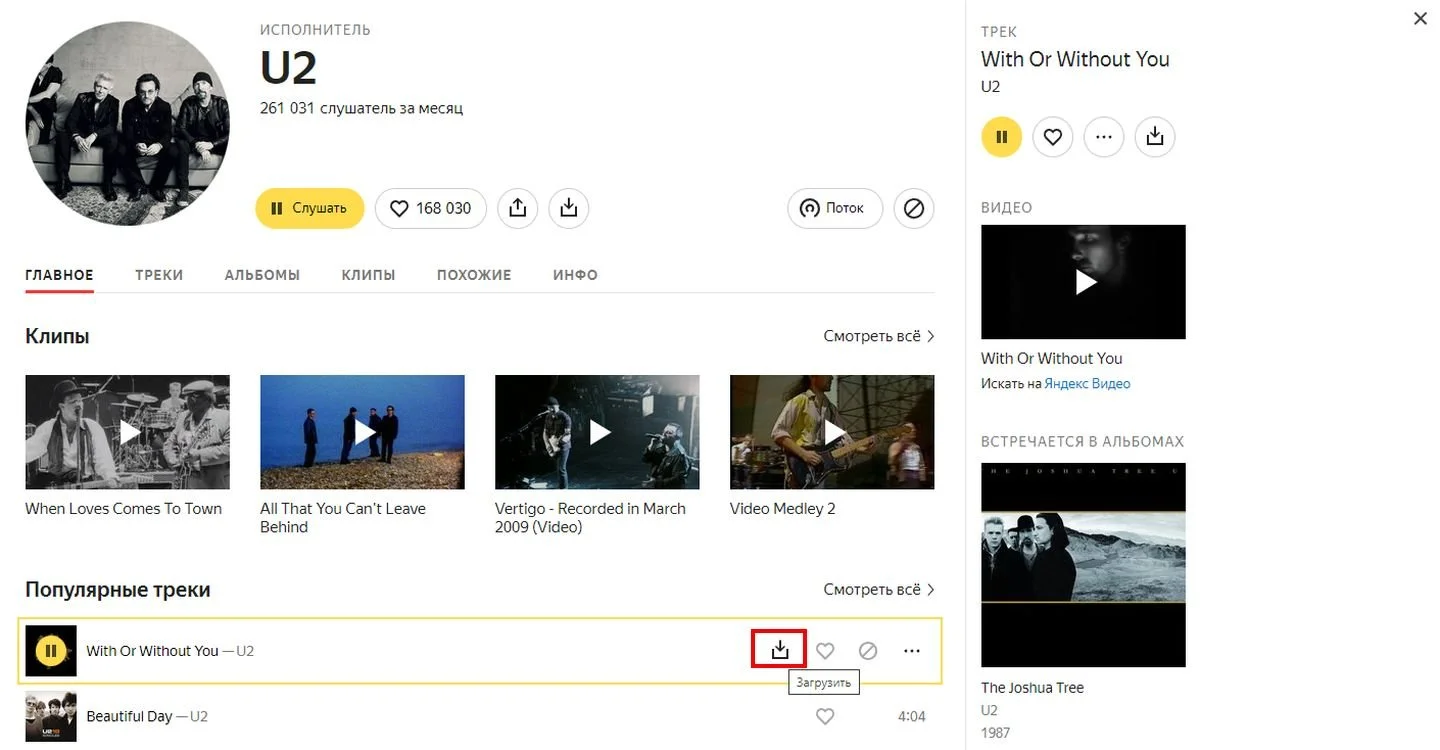Click the yellow Слушать pause button
Screen dimensions: 1440x750
click(x=310, y=208)
